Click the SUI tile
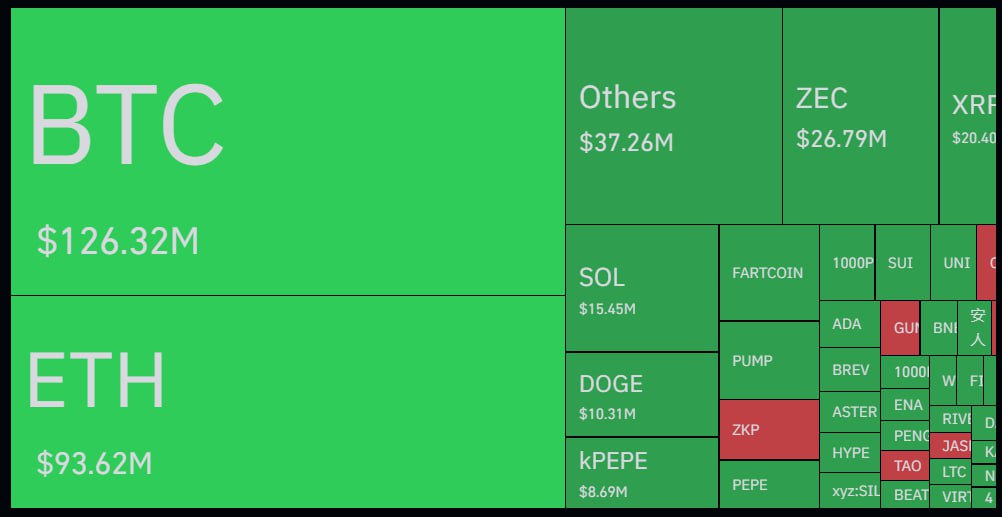This screenshot has width=1002, height=517. (x=901, y=263)
